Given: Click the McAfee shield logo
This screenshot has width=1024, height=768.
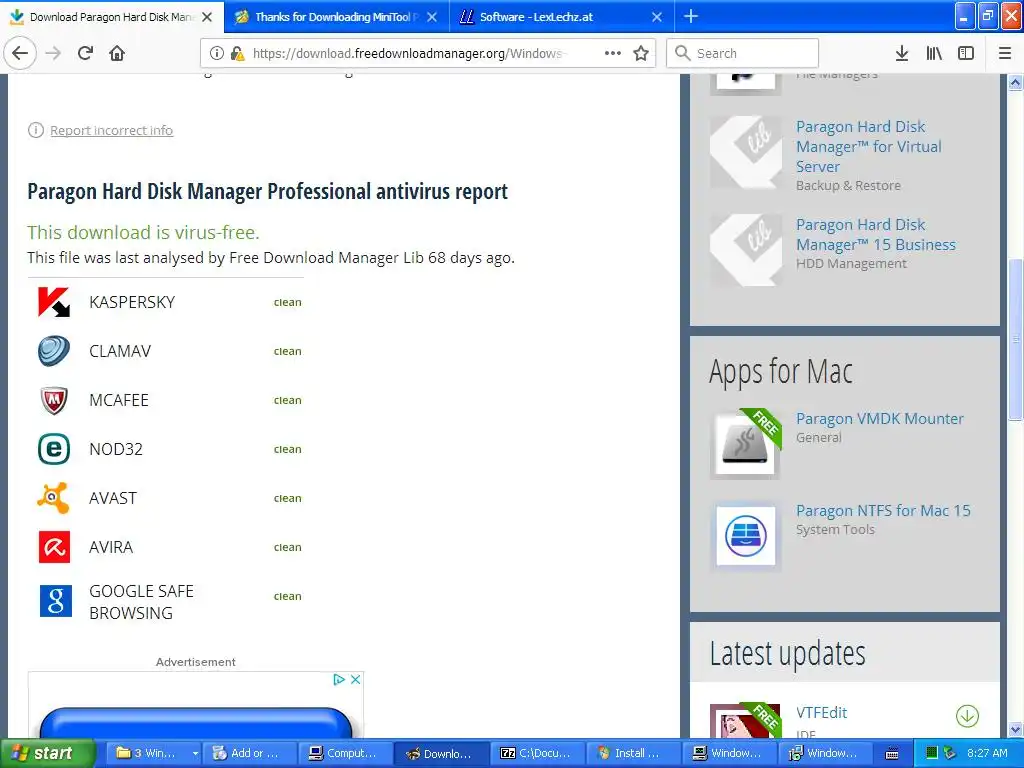Looking at the screenshot, I should click(54, 400).
